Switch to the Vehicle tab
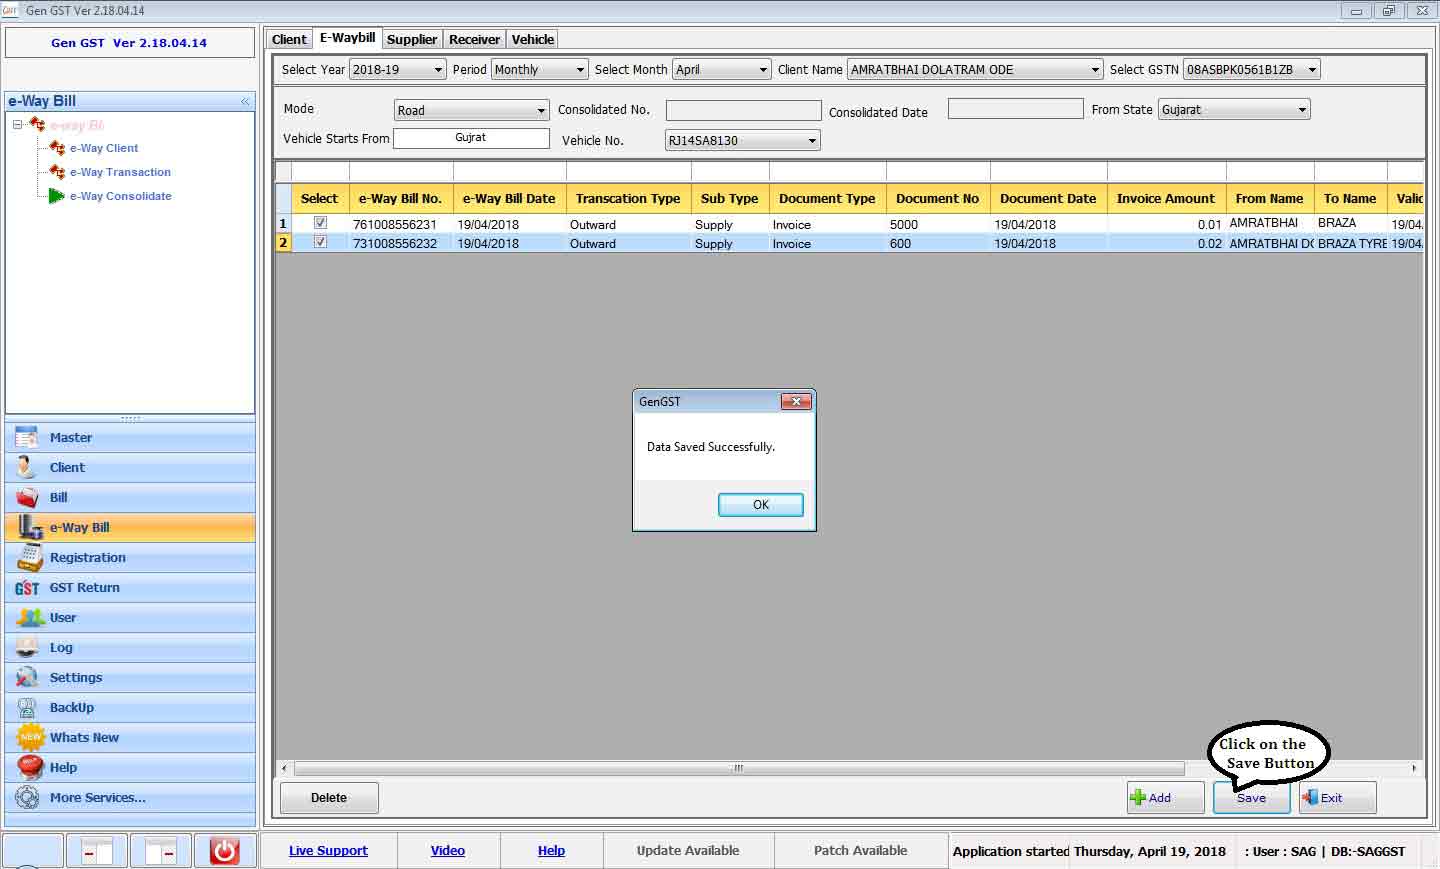Image resolution: width=1440 pixels, height=869 pixels. coord(532,39)
